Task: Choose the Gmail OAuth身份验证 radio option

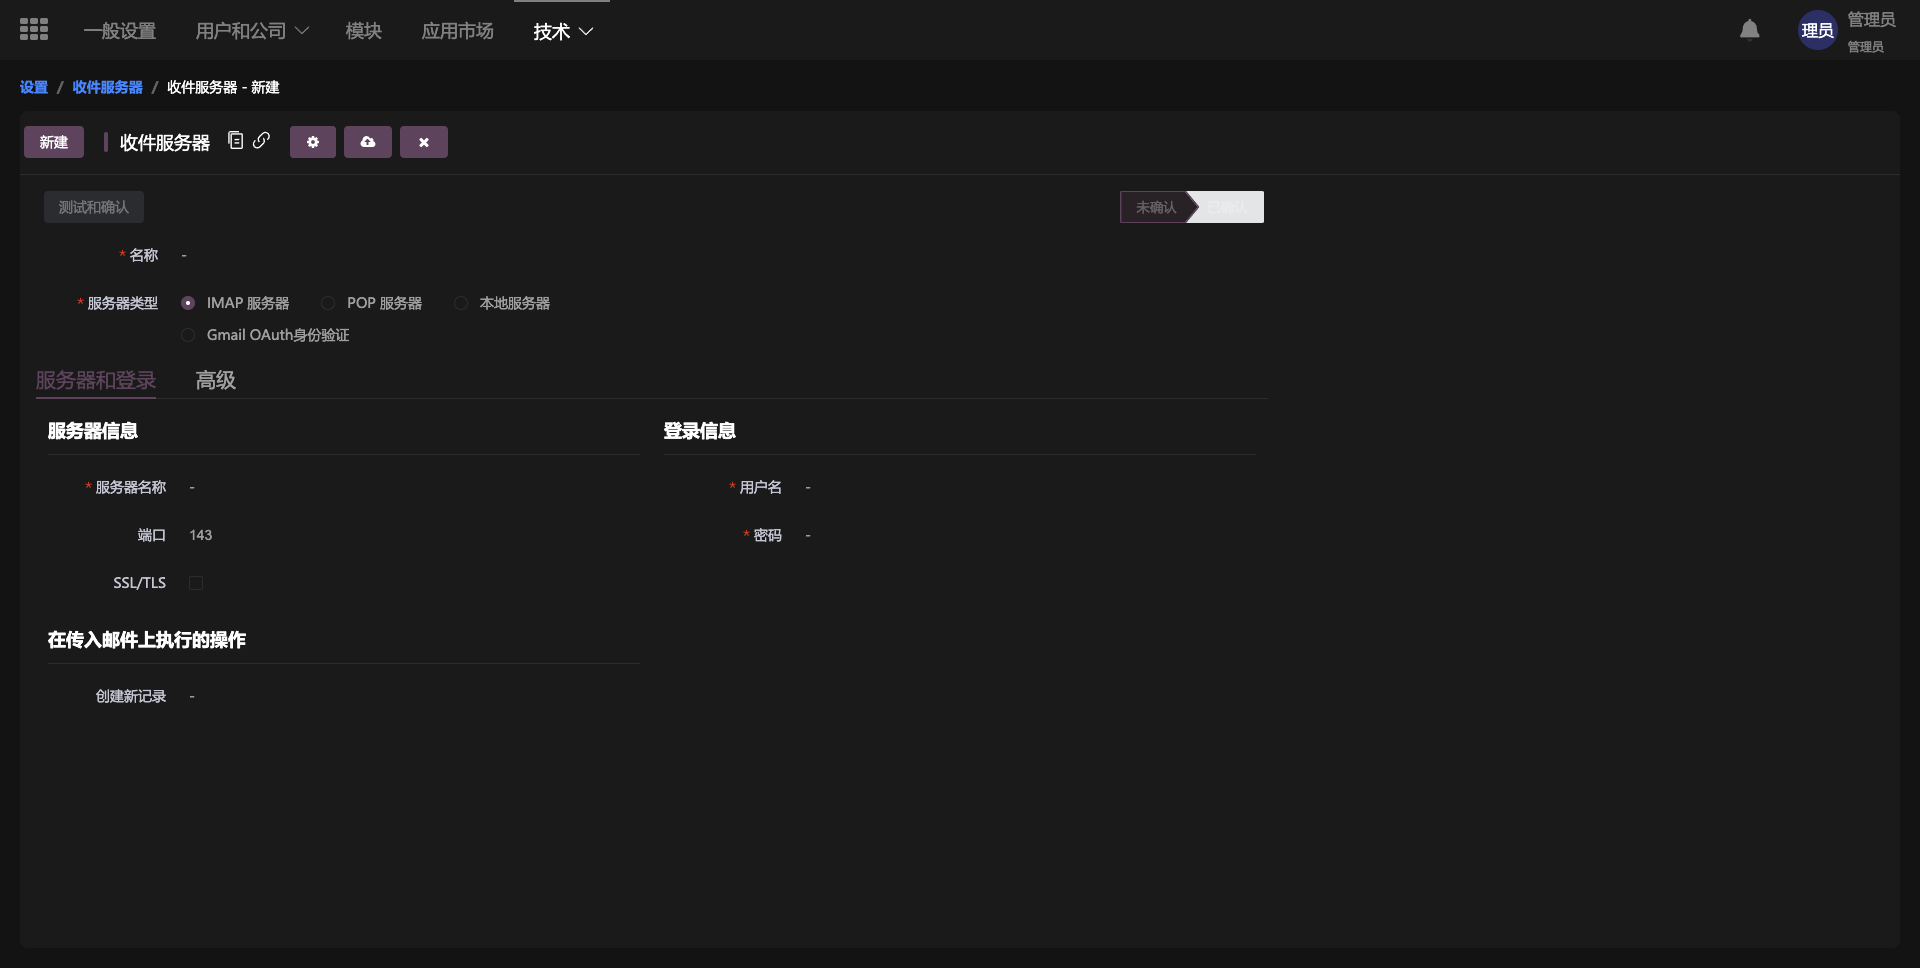Action: pyautogui.click(x=188, y=335)
